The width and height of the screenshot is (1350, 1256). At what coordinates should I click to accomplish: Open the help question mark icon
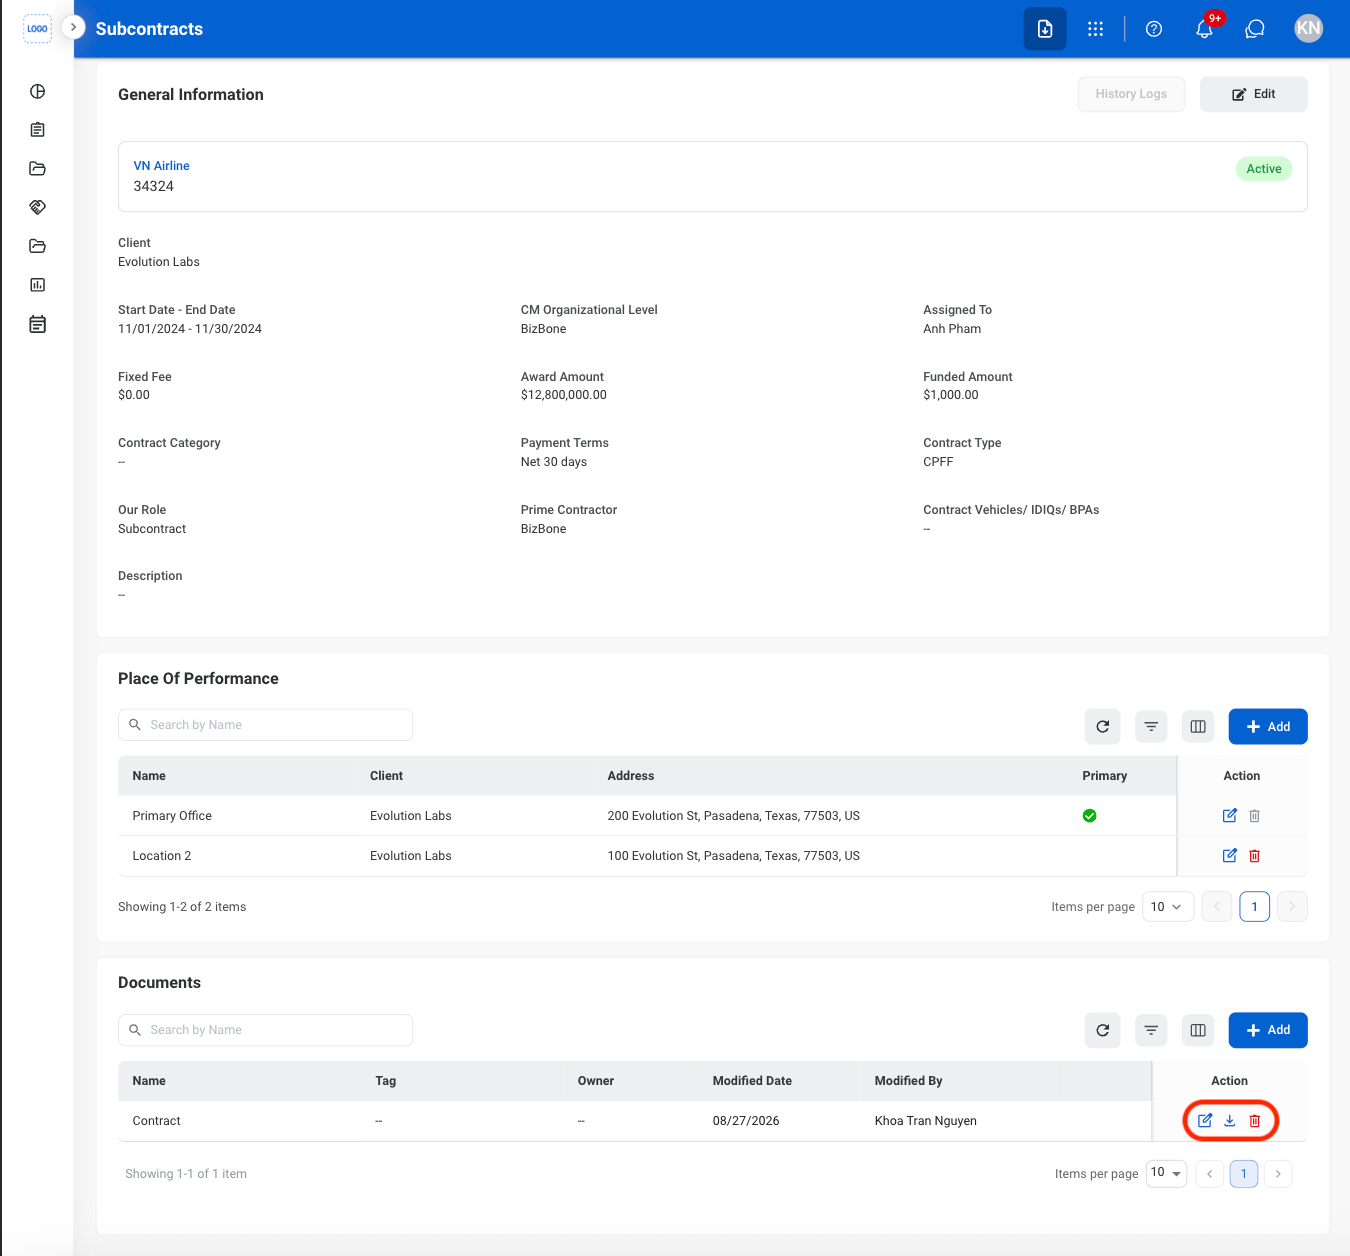[1154, 29]
